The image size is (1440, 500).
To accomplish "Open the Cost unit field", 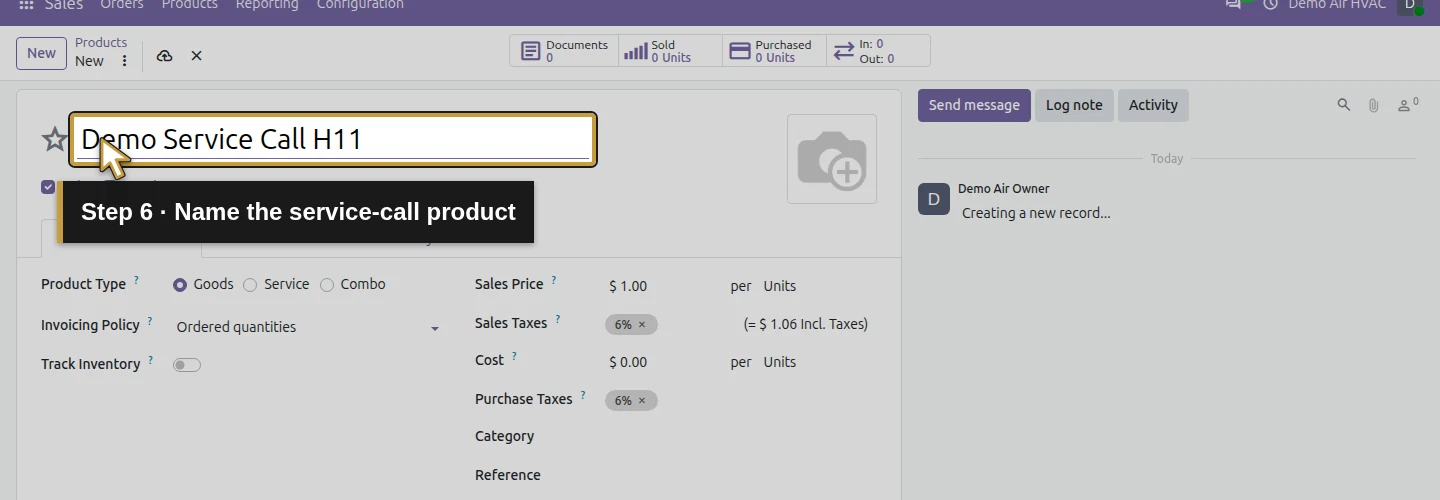I will (780, 362).
